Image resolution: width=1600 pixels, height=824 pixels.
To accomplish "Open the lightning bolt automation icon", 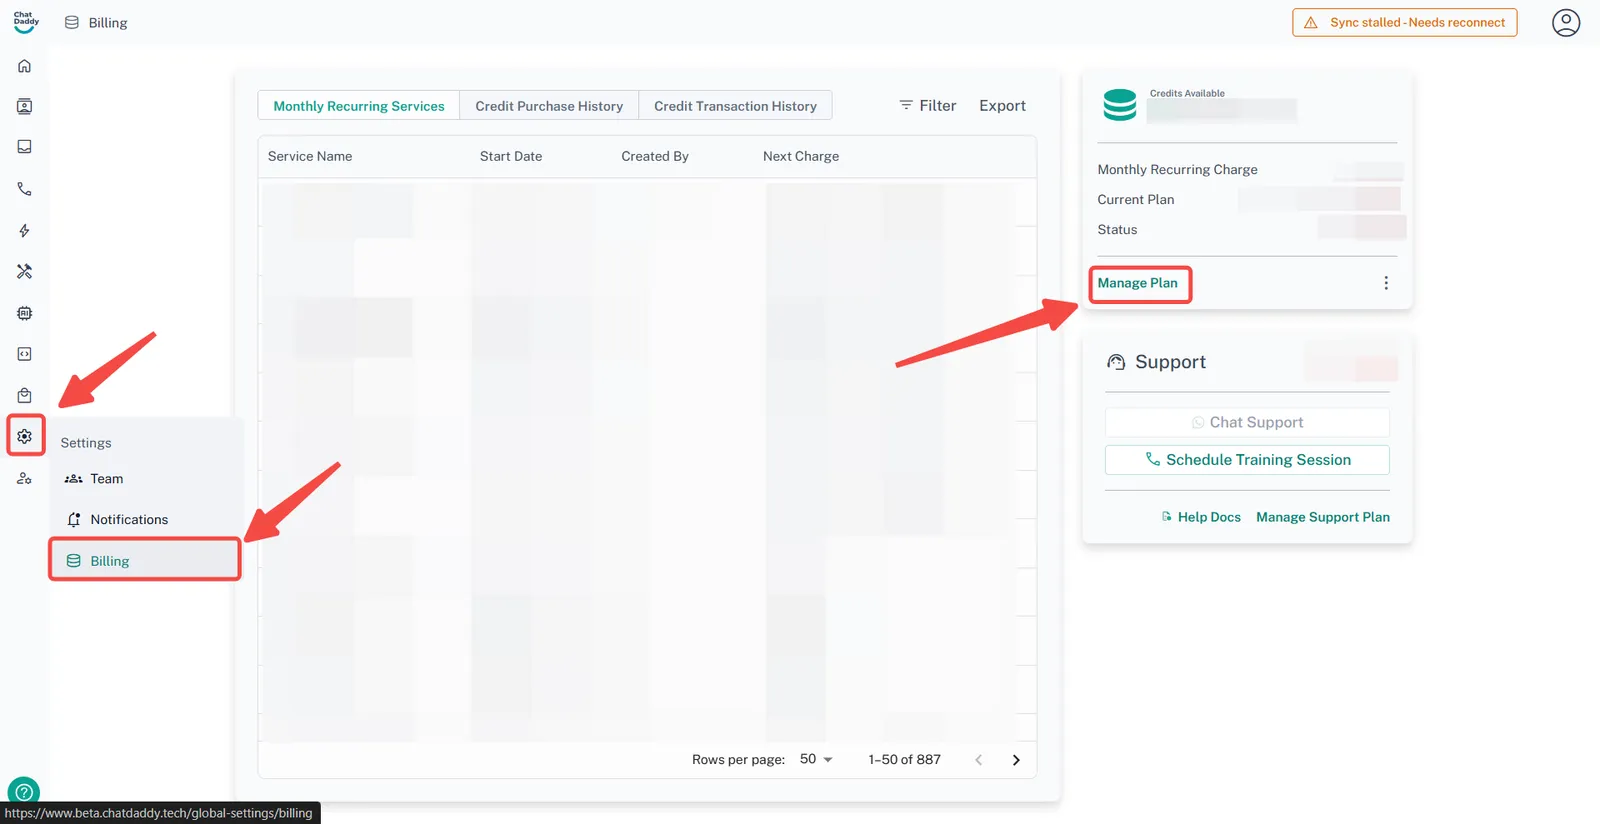I will click(25, 231).
